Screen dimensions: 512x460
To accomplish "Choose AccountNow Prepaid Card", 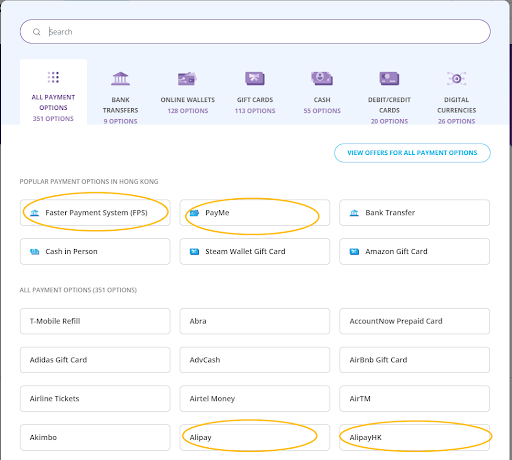I will point(415,321).
